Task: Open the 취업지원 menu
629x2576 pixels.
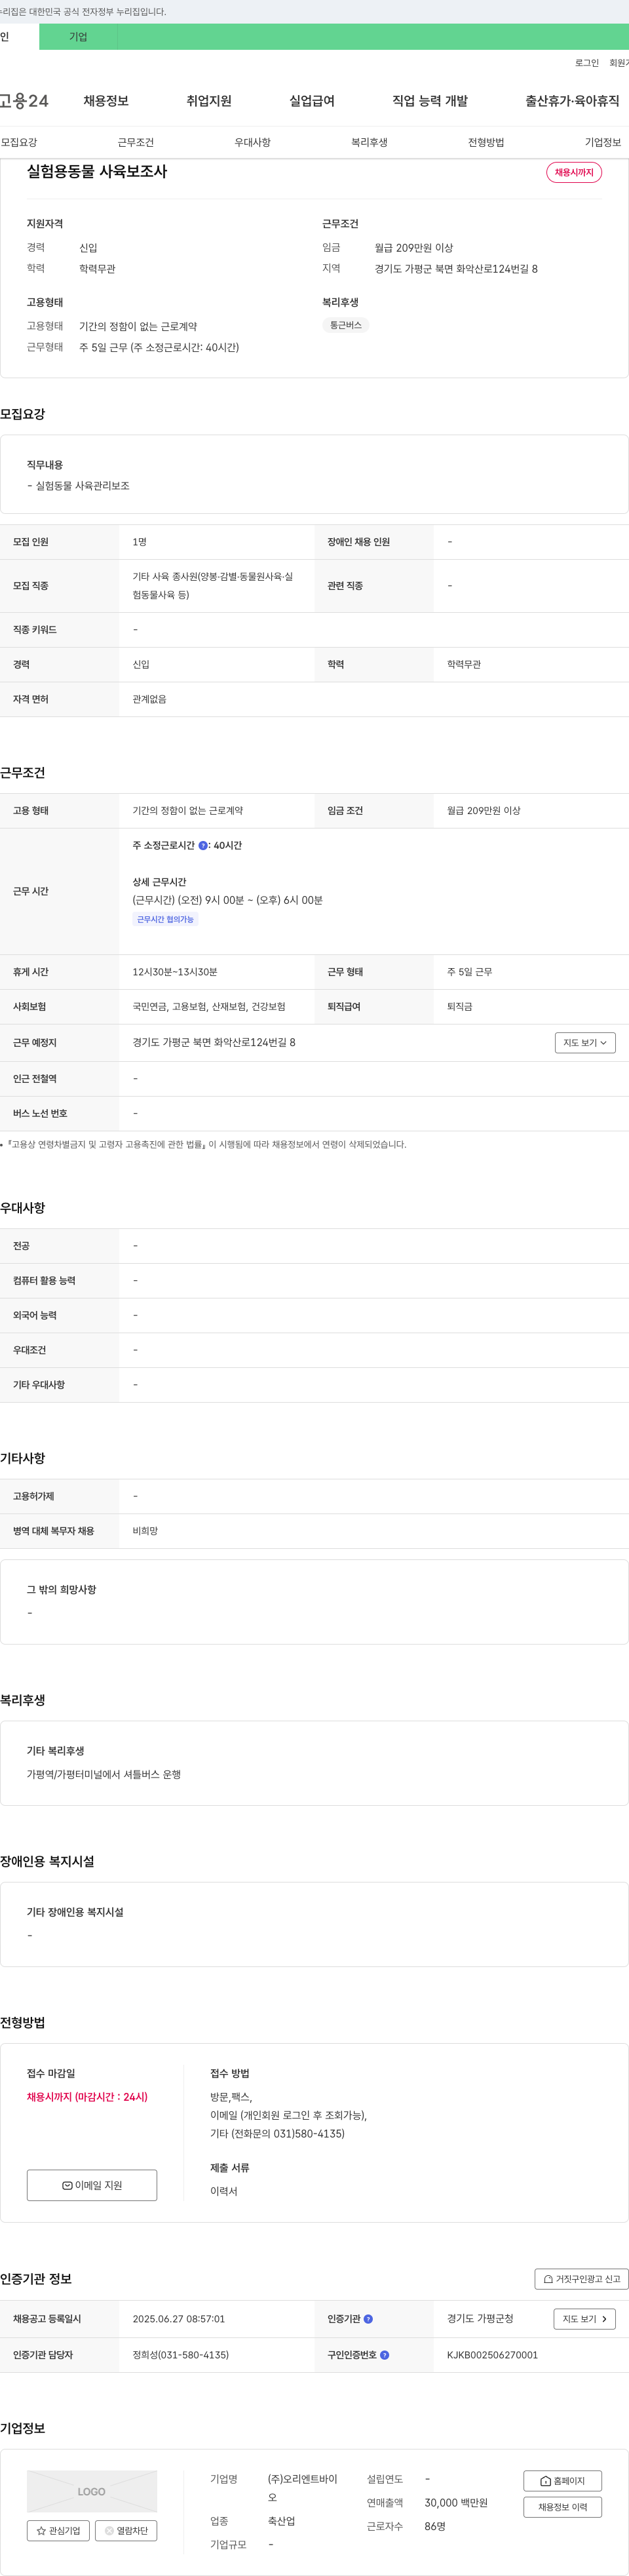Action: click(x=209, y=101)
